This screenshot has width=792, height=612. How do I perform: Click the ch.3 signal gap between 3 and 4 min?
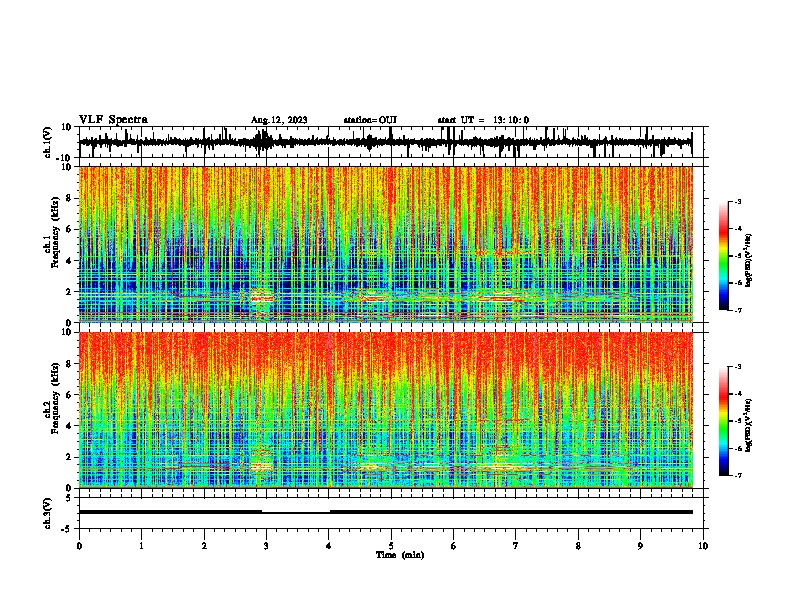296,513
